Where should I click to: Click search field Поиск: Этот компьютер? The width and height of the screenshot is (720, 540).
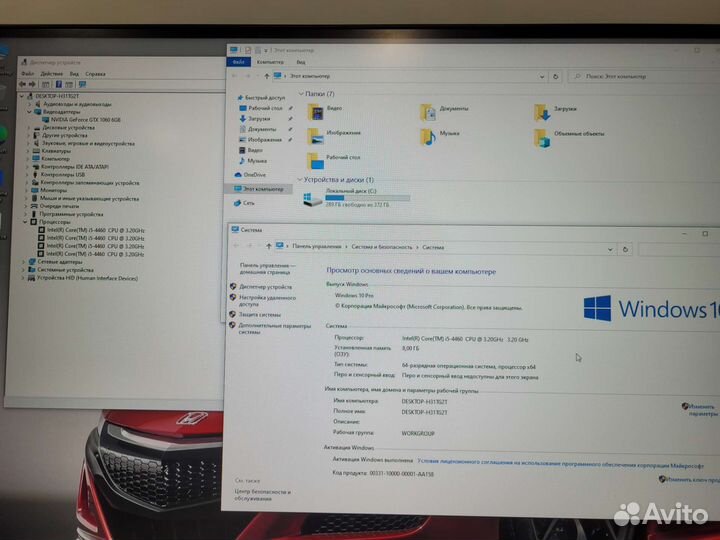point(644,77)
